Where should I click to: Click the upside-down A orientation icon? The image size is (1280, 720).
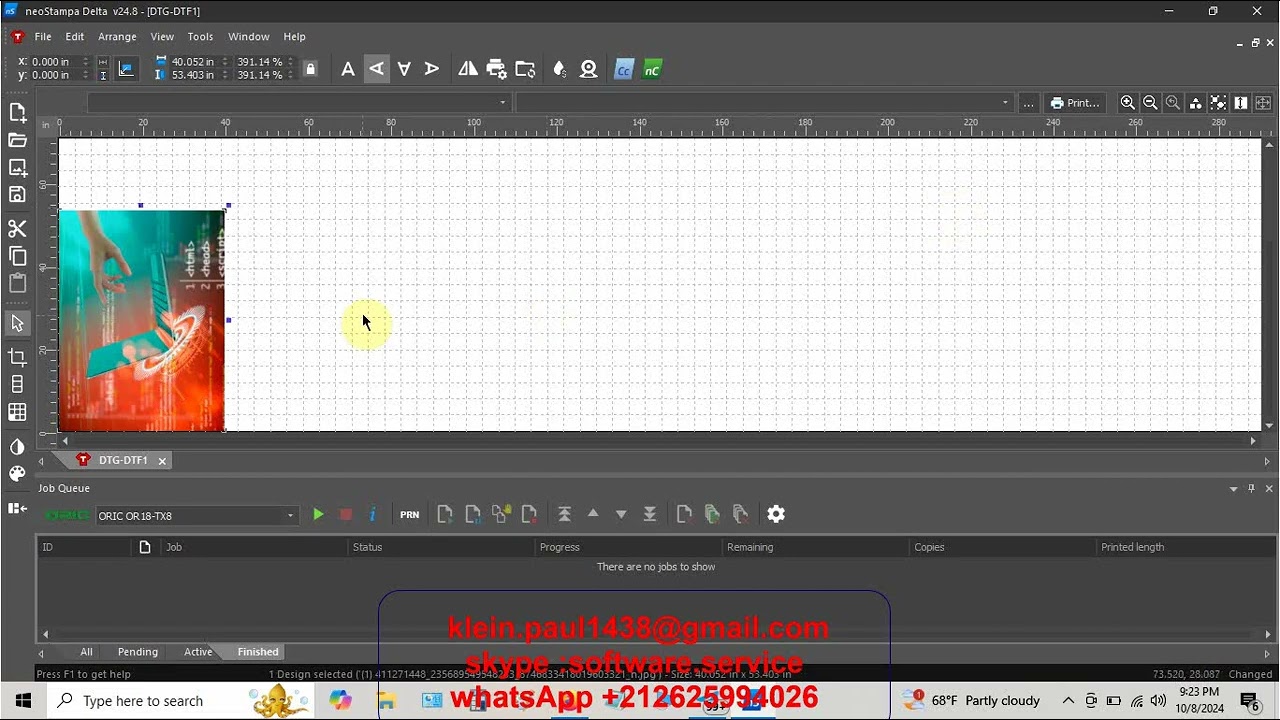point(404,69)
